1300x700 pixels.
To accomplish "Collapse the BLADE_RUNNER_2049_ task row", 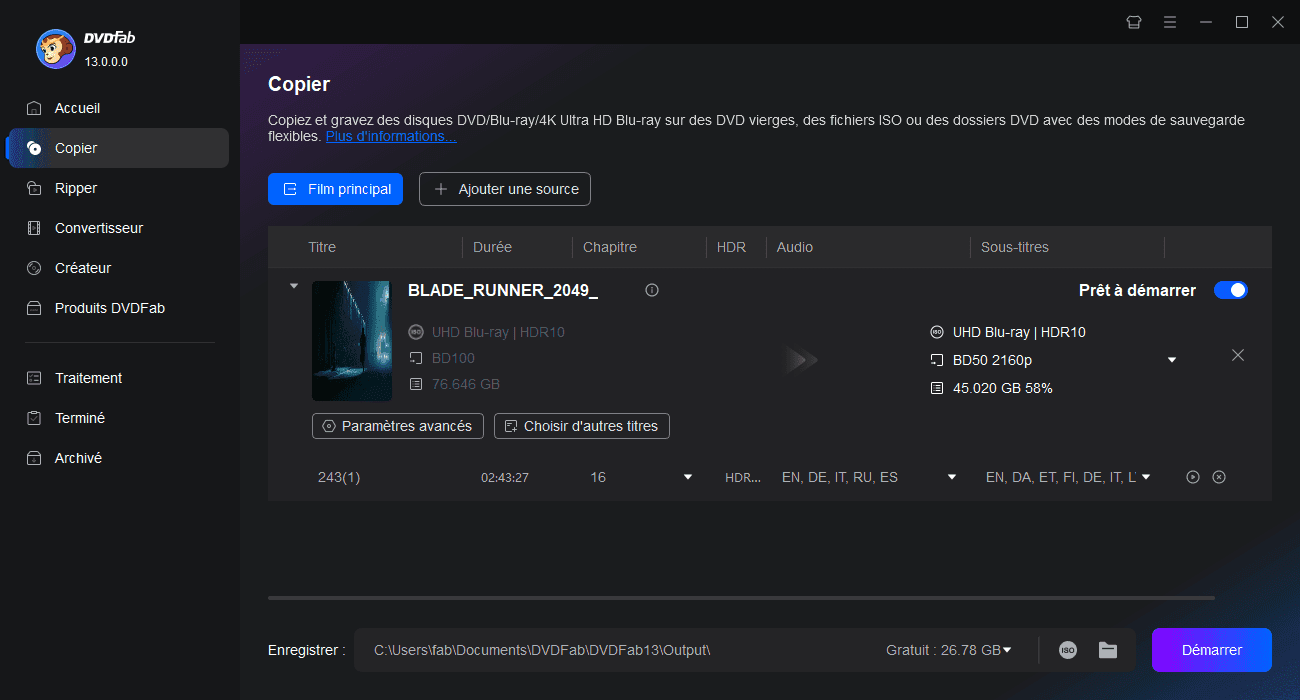I will pyautogui.click(x=293, y=286).
